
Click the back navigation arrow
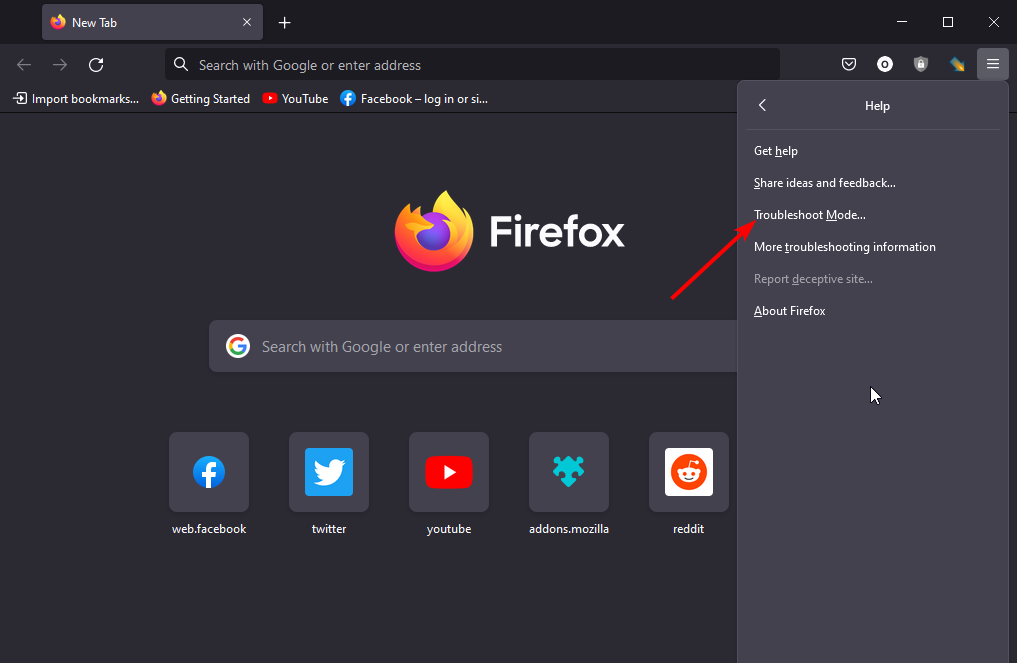tap(24, 65)
